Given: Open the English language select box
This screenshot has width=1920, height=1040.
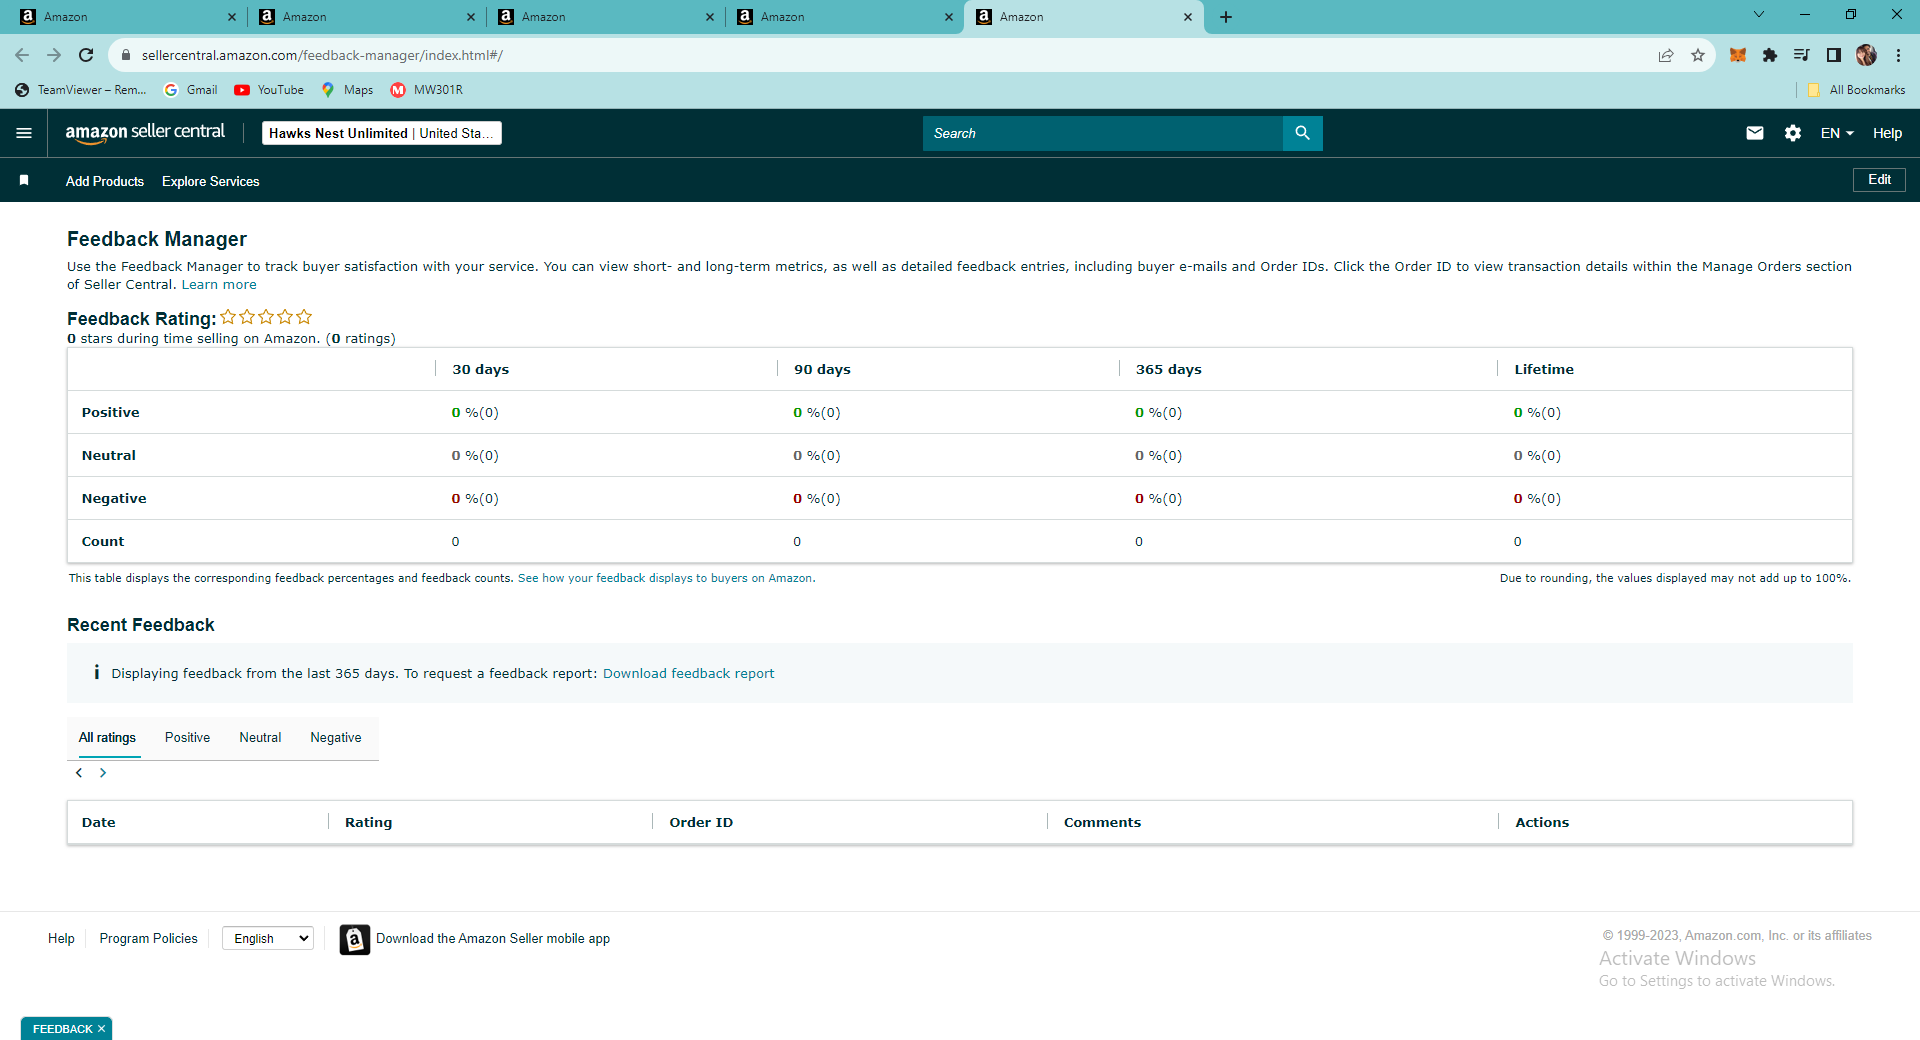Looking at the screenshot, I should (268, 938).
